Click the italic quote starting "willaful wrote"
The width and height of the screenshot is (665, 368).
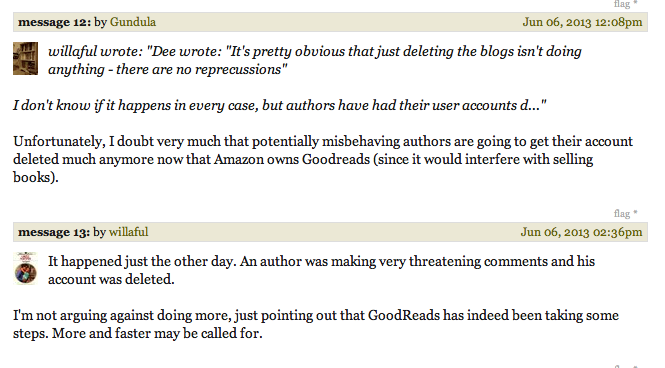pyautogui.click(x=314, y=60)
